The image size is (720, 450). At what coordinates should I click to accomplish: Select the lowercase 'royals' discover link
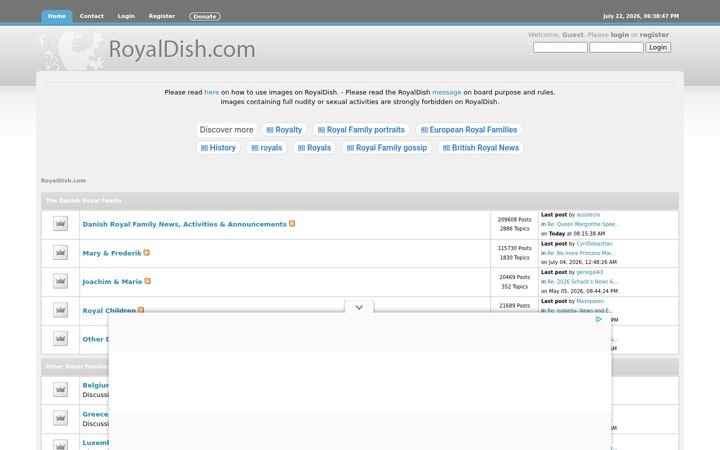point(267,148)
